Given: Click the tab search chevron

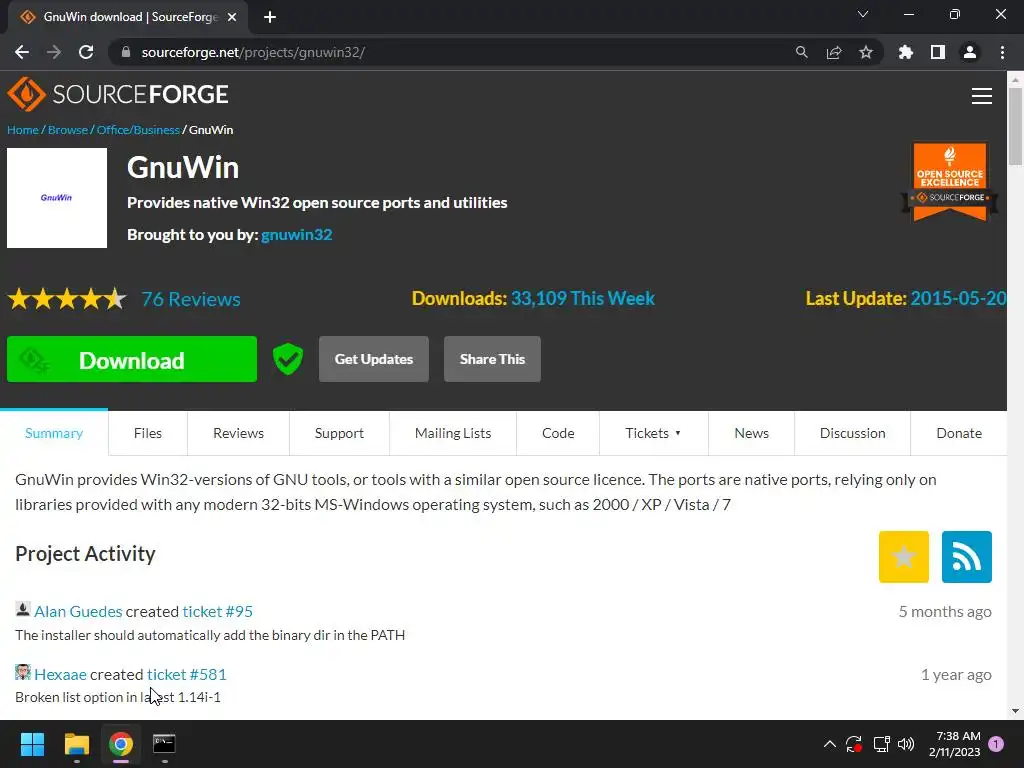Looking at the screenshot, I should (x=863, y=14).
